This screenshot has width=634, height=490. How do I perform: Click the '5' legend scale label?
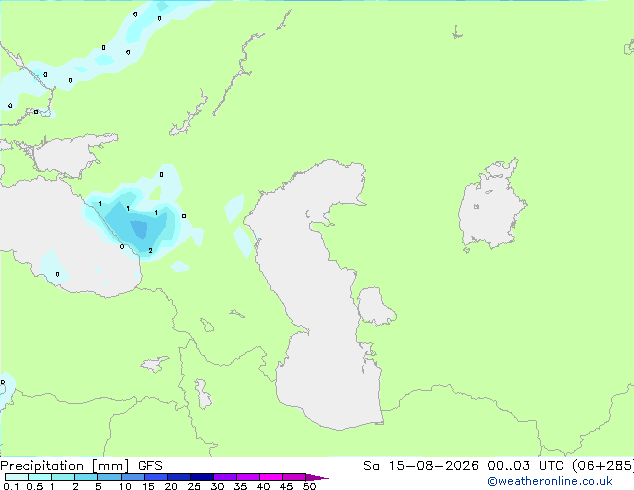click(98, 486)
